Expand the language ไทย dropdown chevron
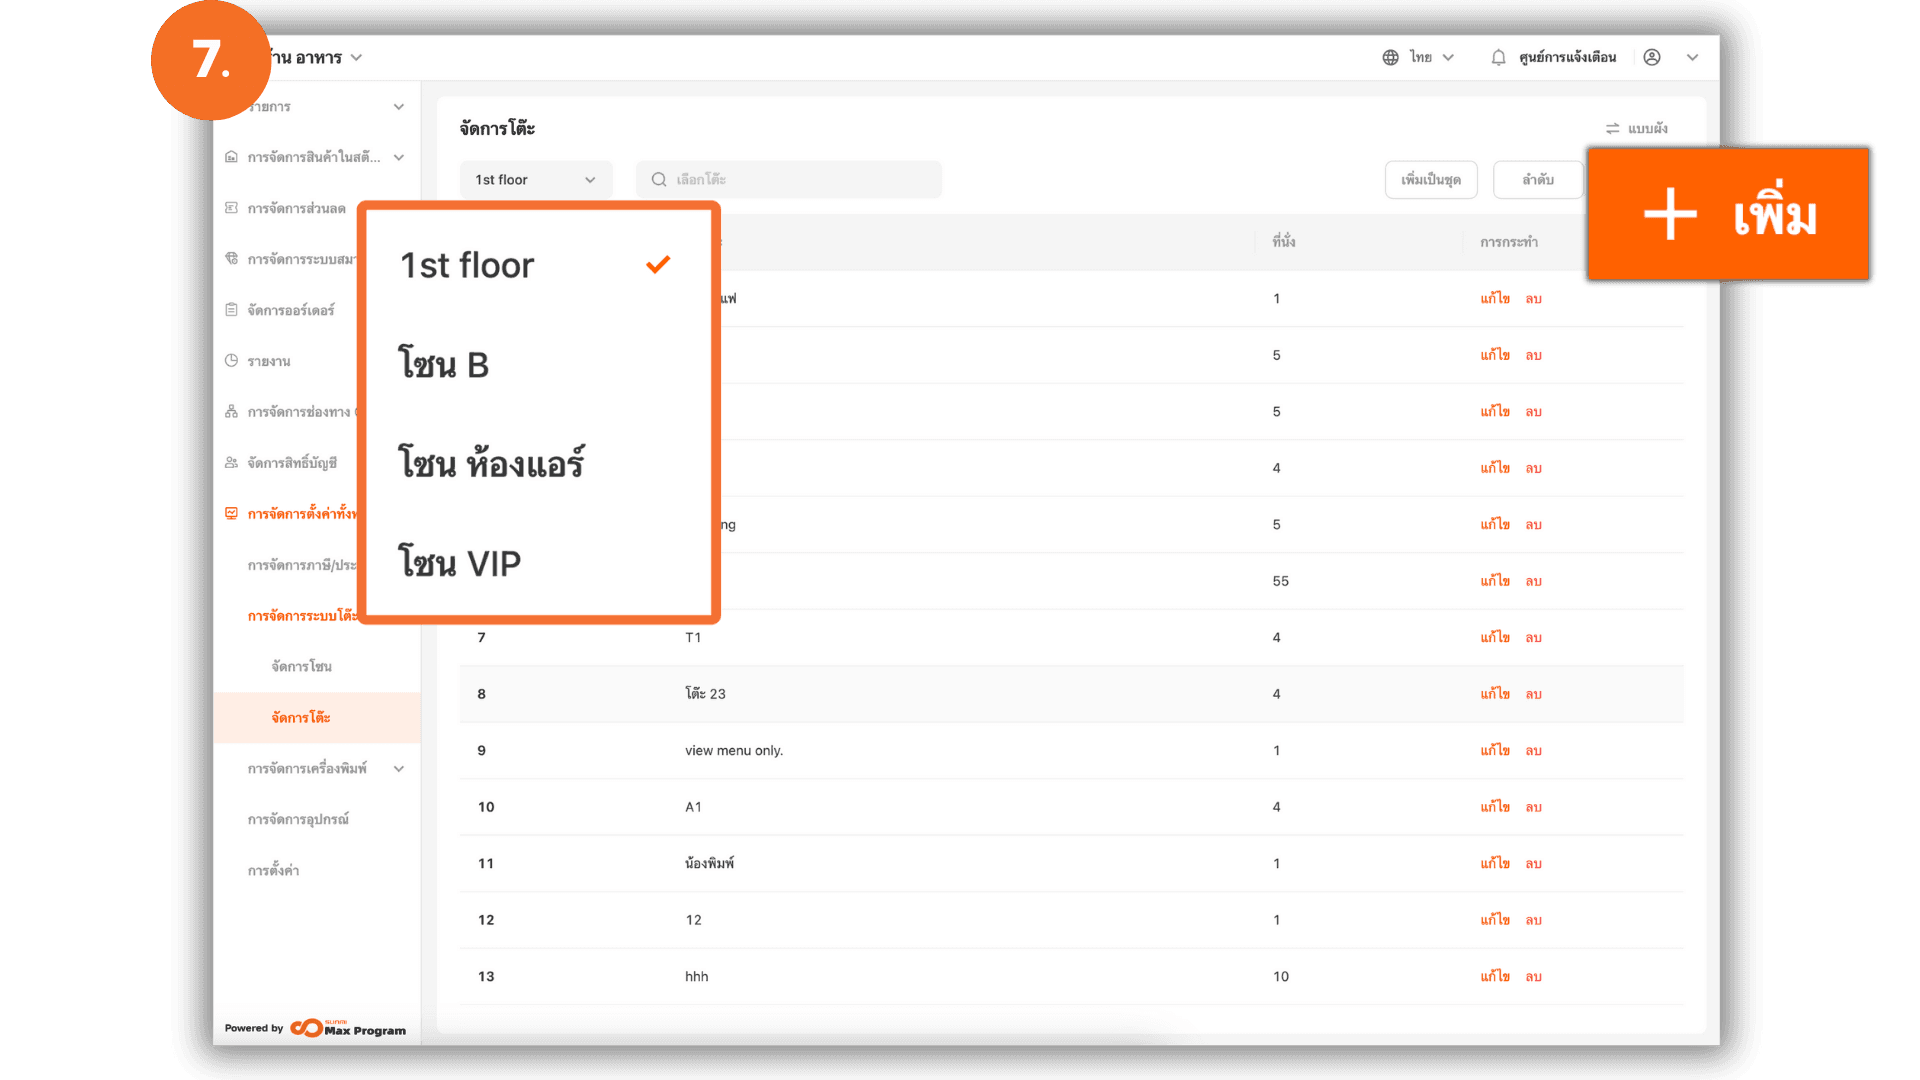 coord(1449,58)
